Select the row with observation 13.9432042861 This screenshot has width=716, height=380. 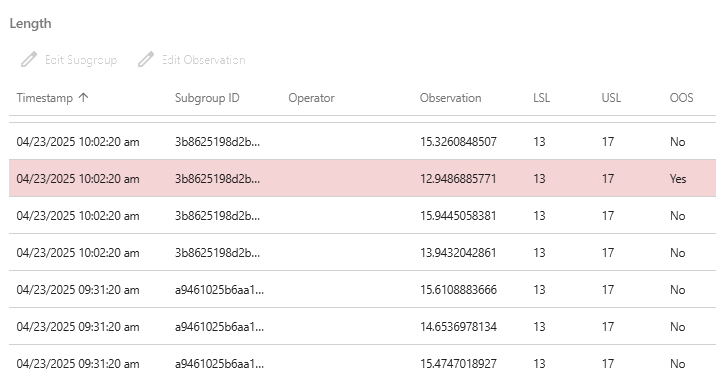point(363,253)
